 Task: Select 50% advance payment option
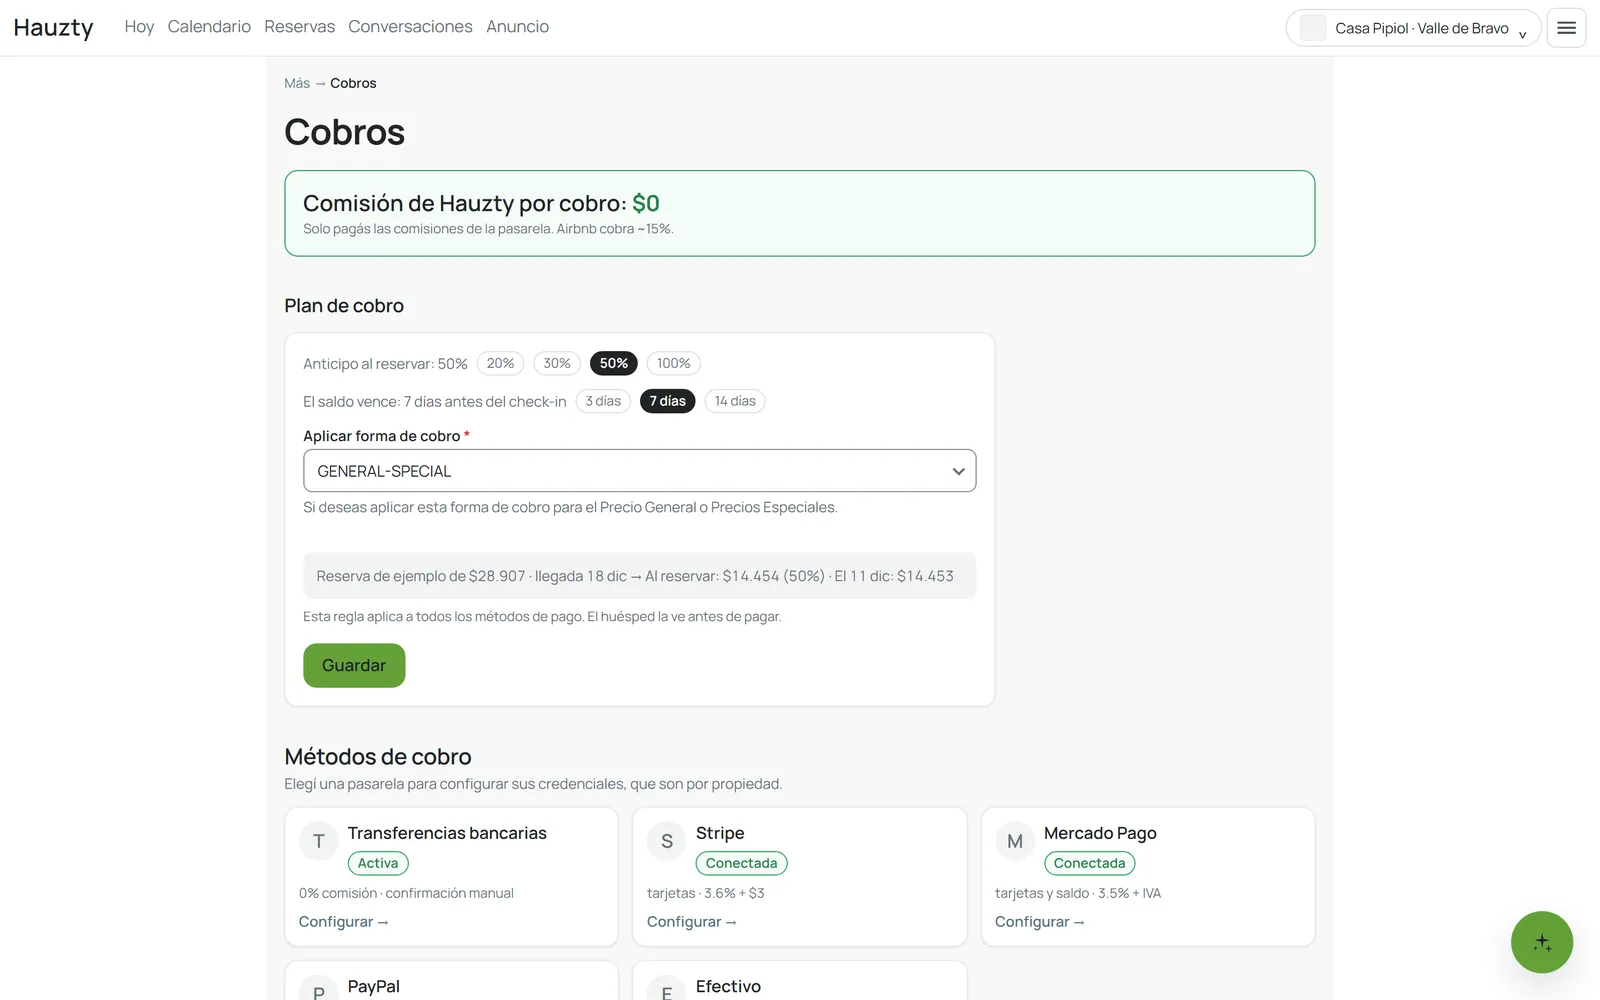[x=614, y=363]
